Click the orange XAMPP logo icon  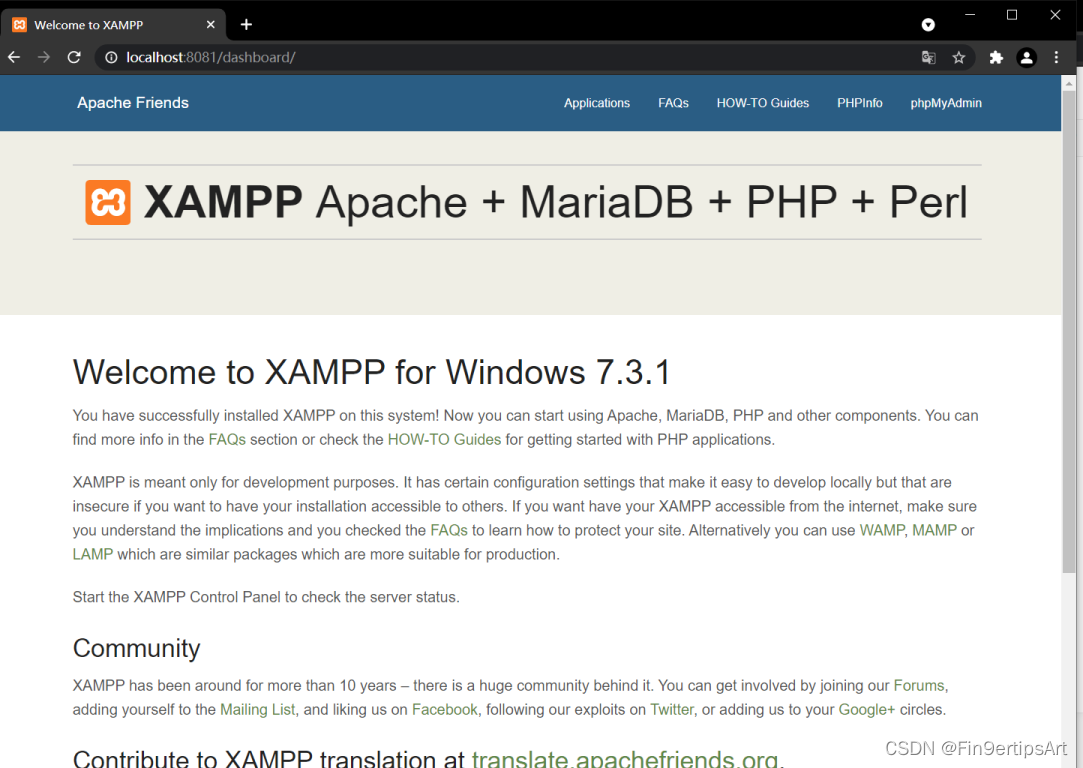coord(108,202)
